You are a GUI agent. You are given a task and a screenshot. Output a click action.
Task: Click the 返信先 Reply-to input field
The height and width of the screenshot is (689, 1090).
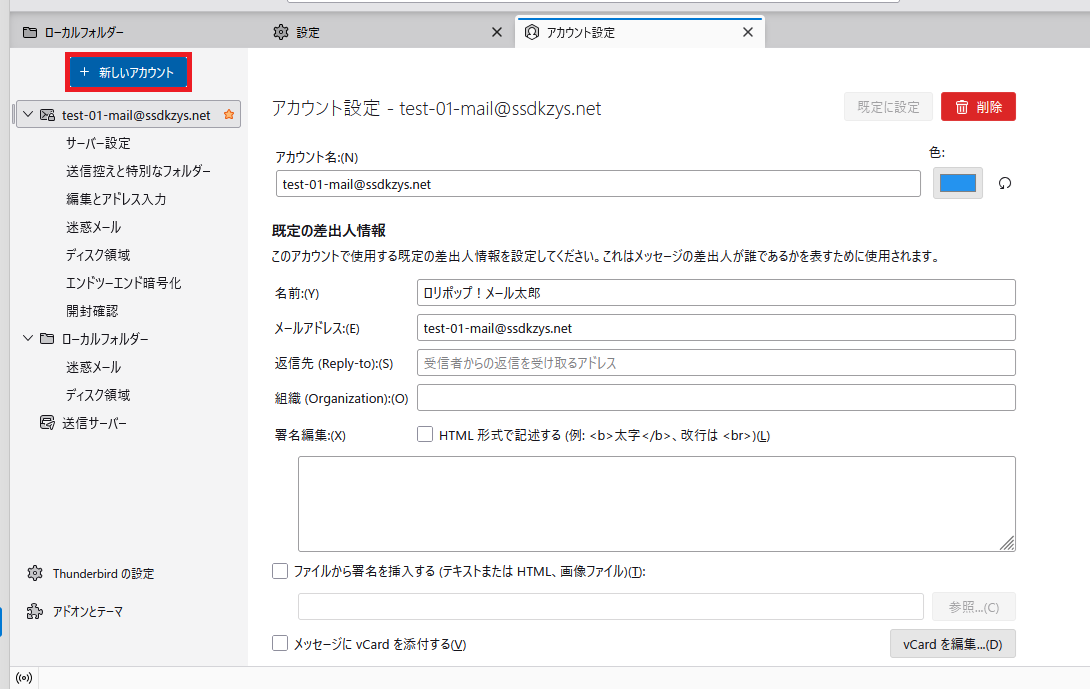tap(716, 363)
